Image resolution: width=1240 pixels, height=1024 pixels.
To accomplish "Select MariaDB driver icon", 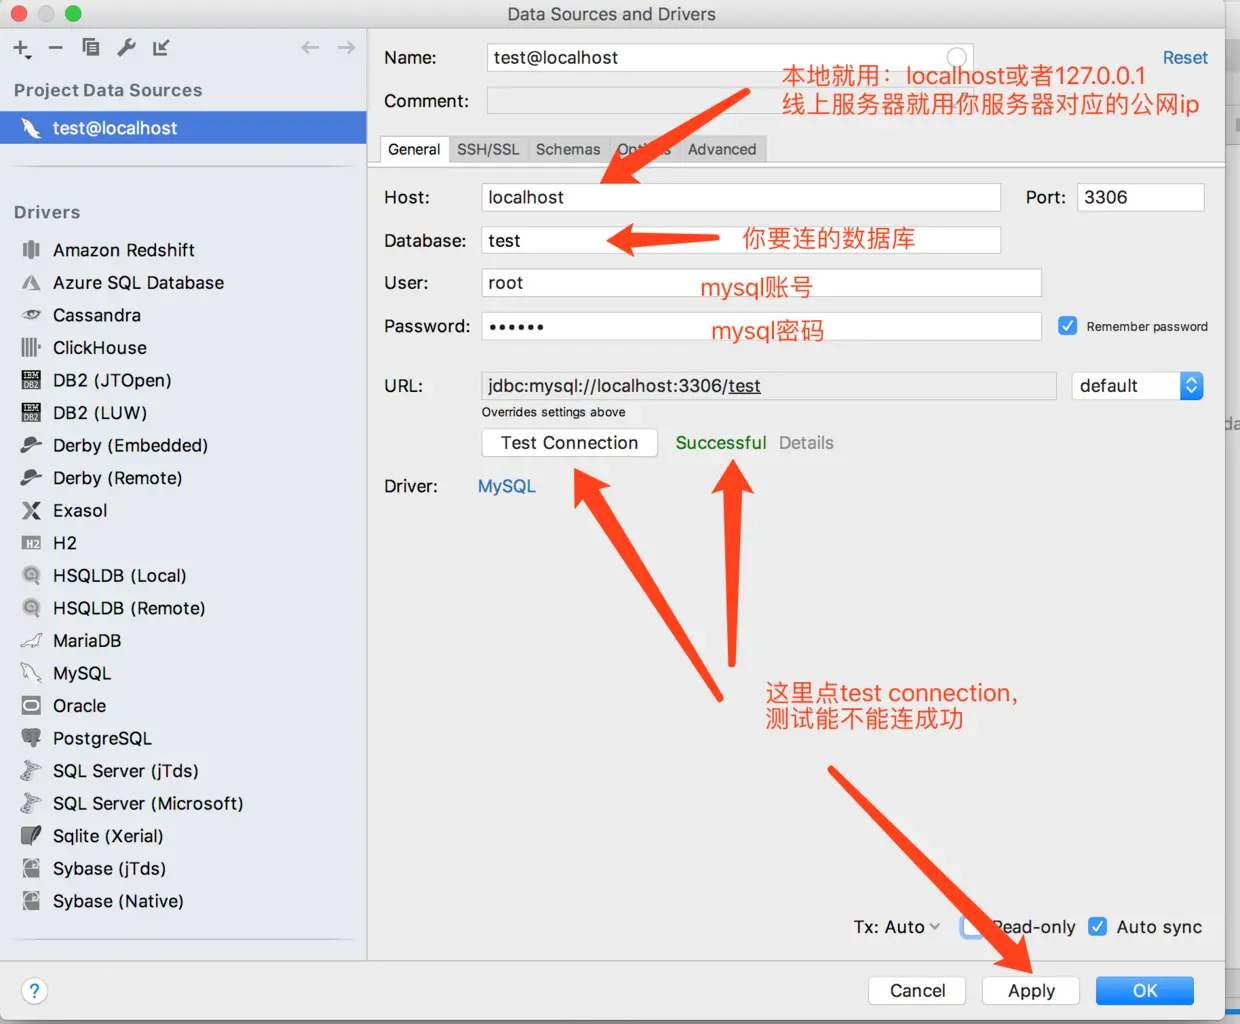I will click(32, 640).
